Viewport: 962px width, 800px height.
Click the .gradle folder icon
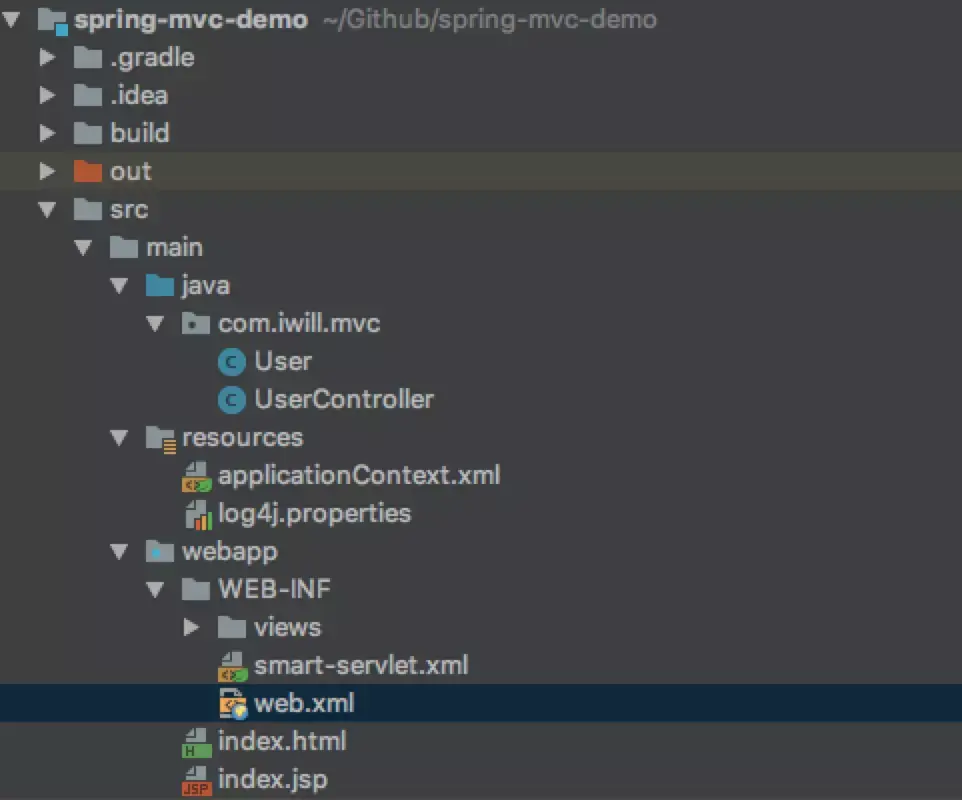pos(88,58)
